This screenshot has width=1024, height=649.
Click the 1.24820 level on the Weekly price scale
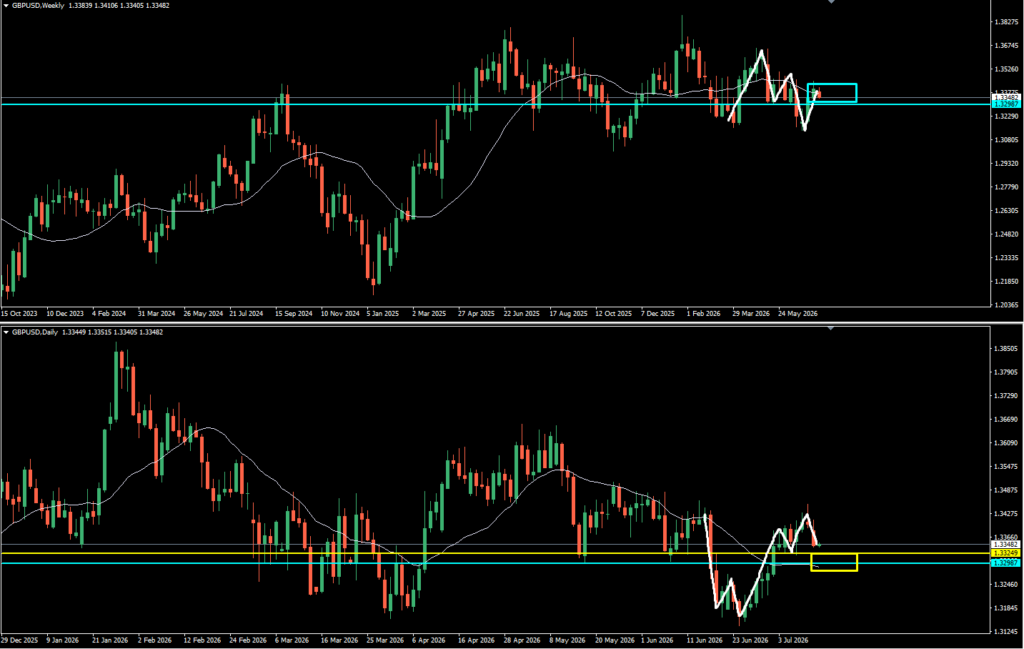[x=1006, y=234]
